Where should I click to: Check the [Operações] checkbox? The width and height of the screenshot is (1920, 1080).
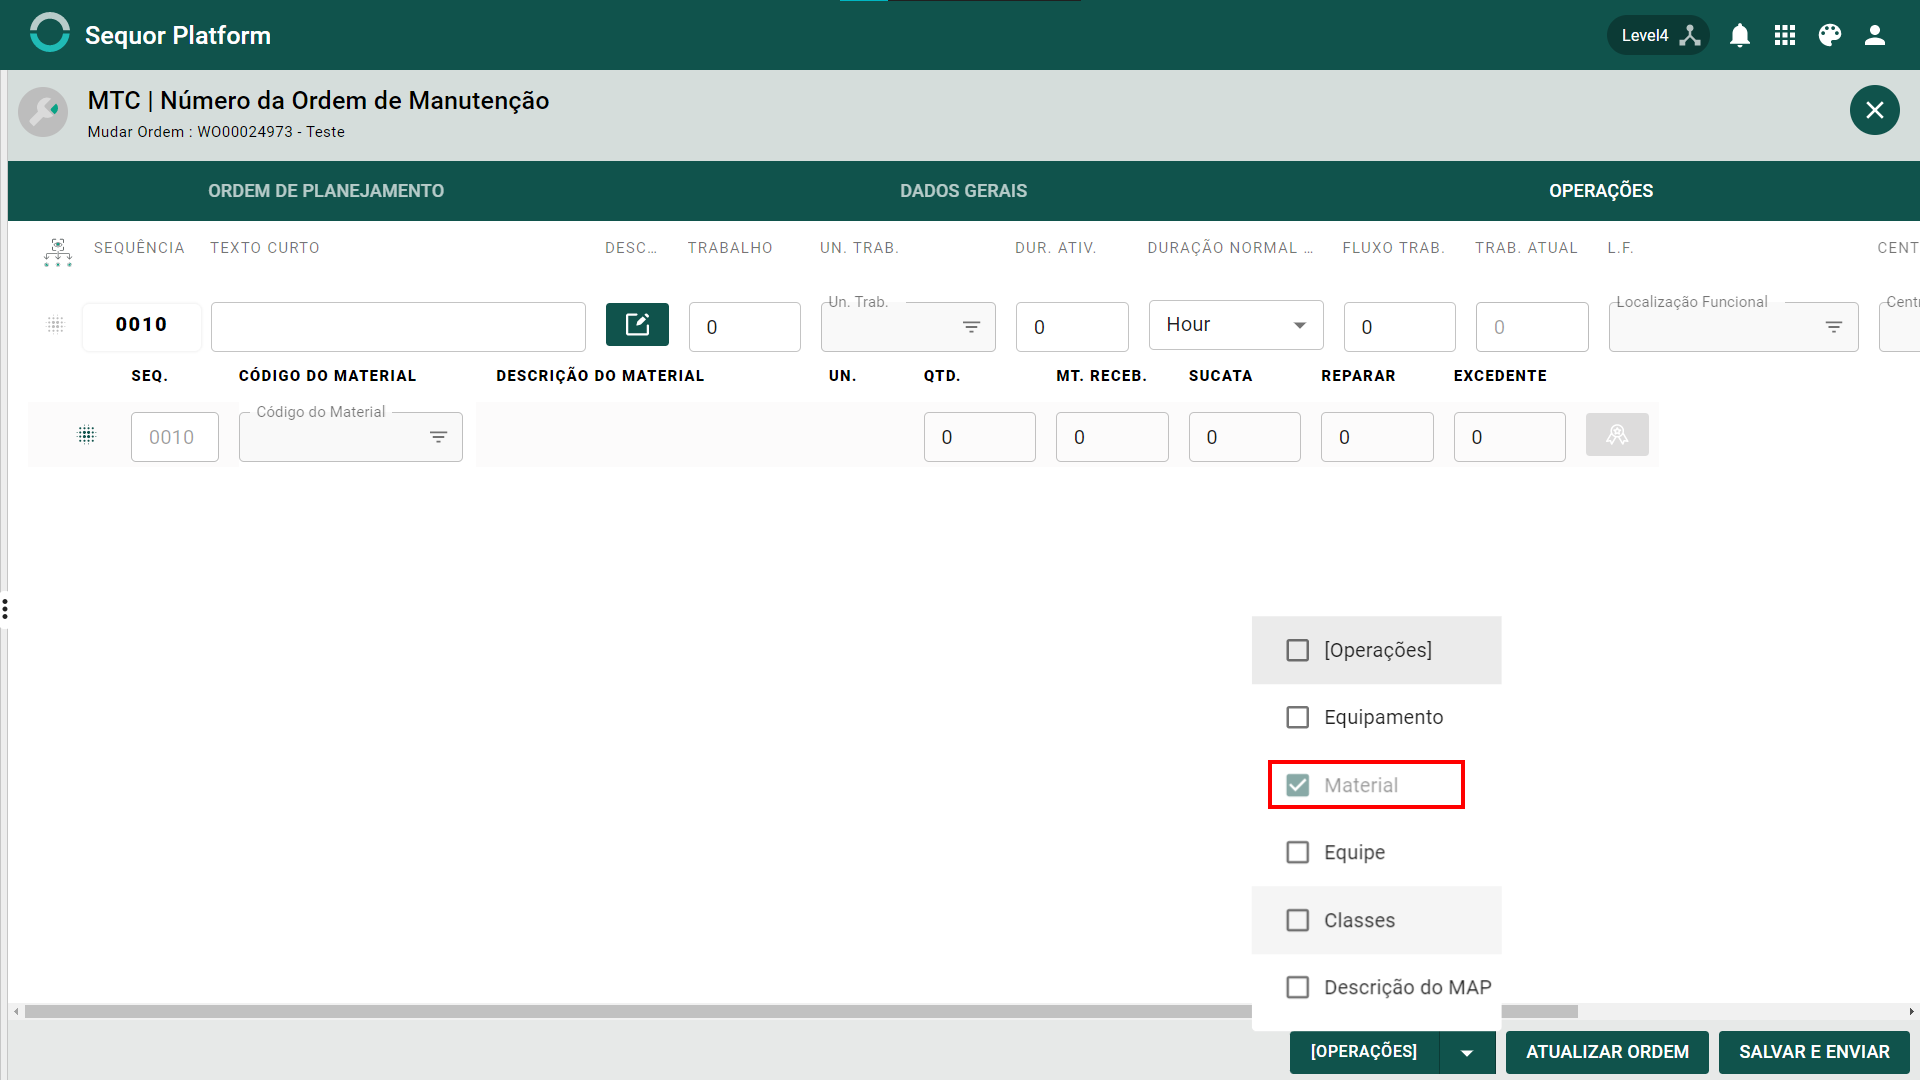[1297, 650]
